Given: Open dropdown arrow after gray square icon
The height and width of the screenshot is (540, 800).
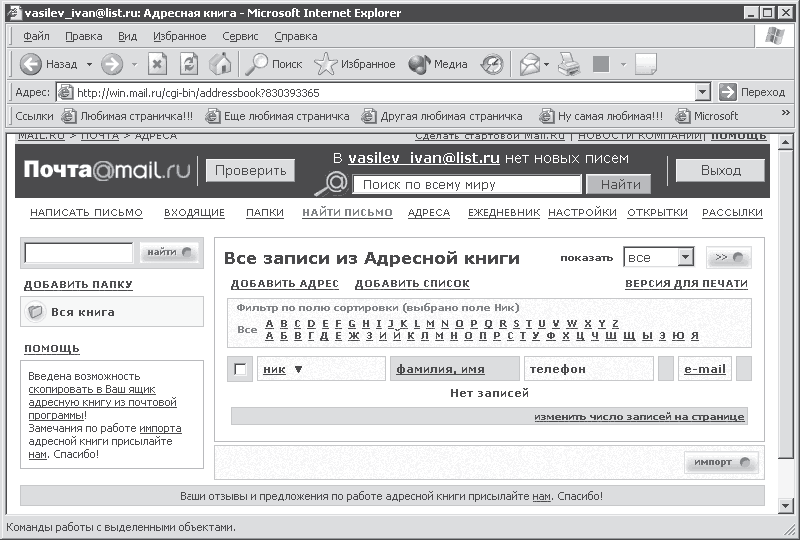Looking at the screenshot, I should click(623, 65).
